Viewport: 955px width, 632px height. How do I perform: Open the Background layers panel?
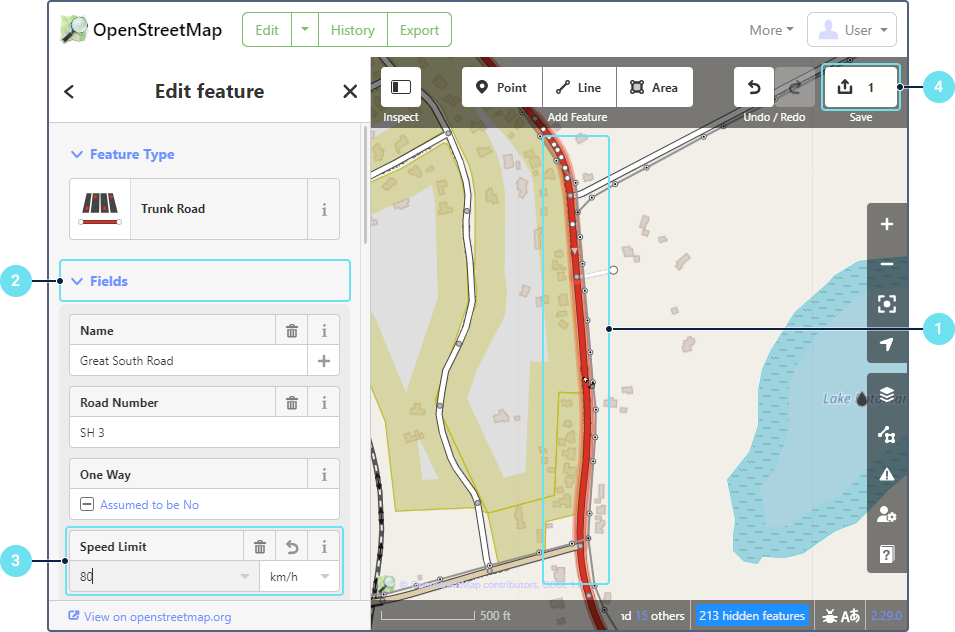[886, 394]
